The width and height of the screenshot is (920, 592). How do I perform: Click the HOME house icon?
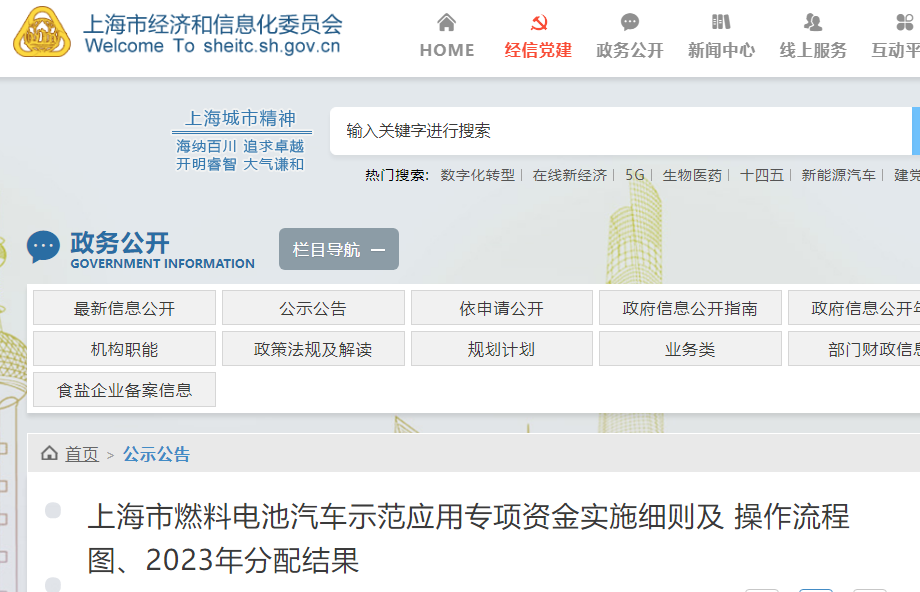[447, 22]
